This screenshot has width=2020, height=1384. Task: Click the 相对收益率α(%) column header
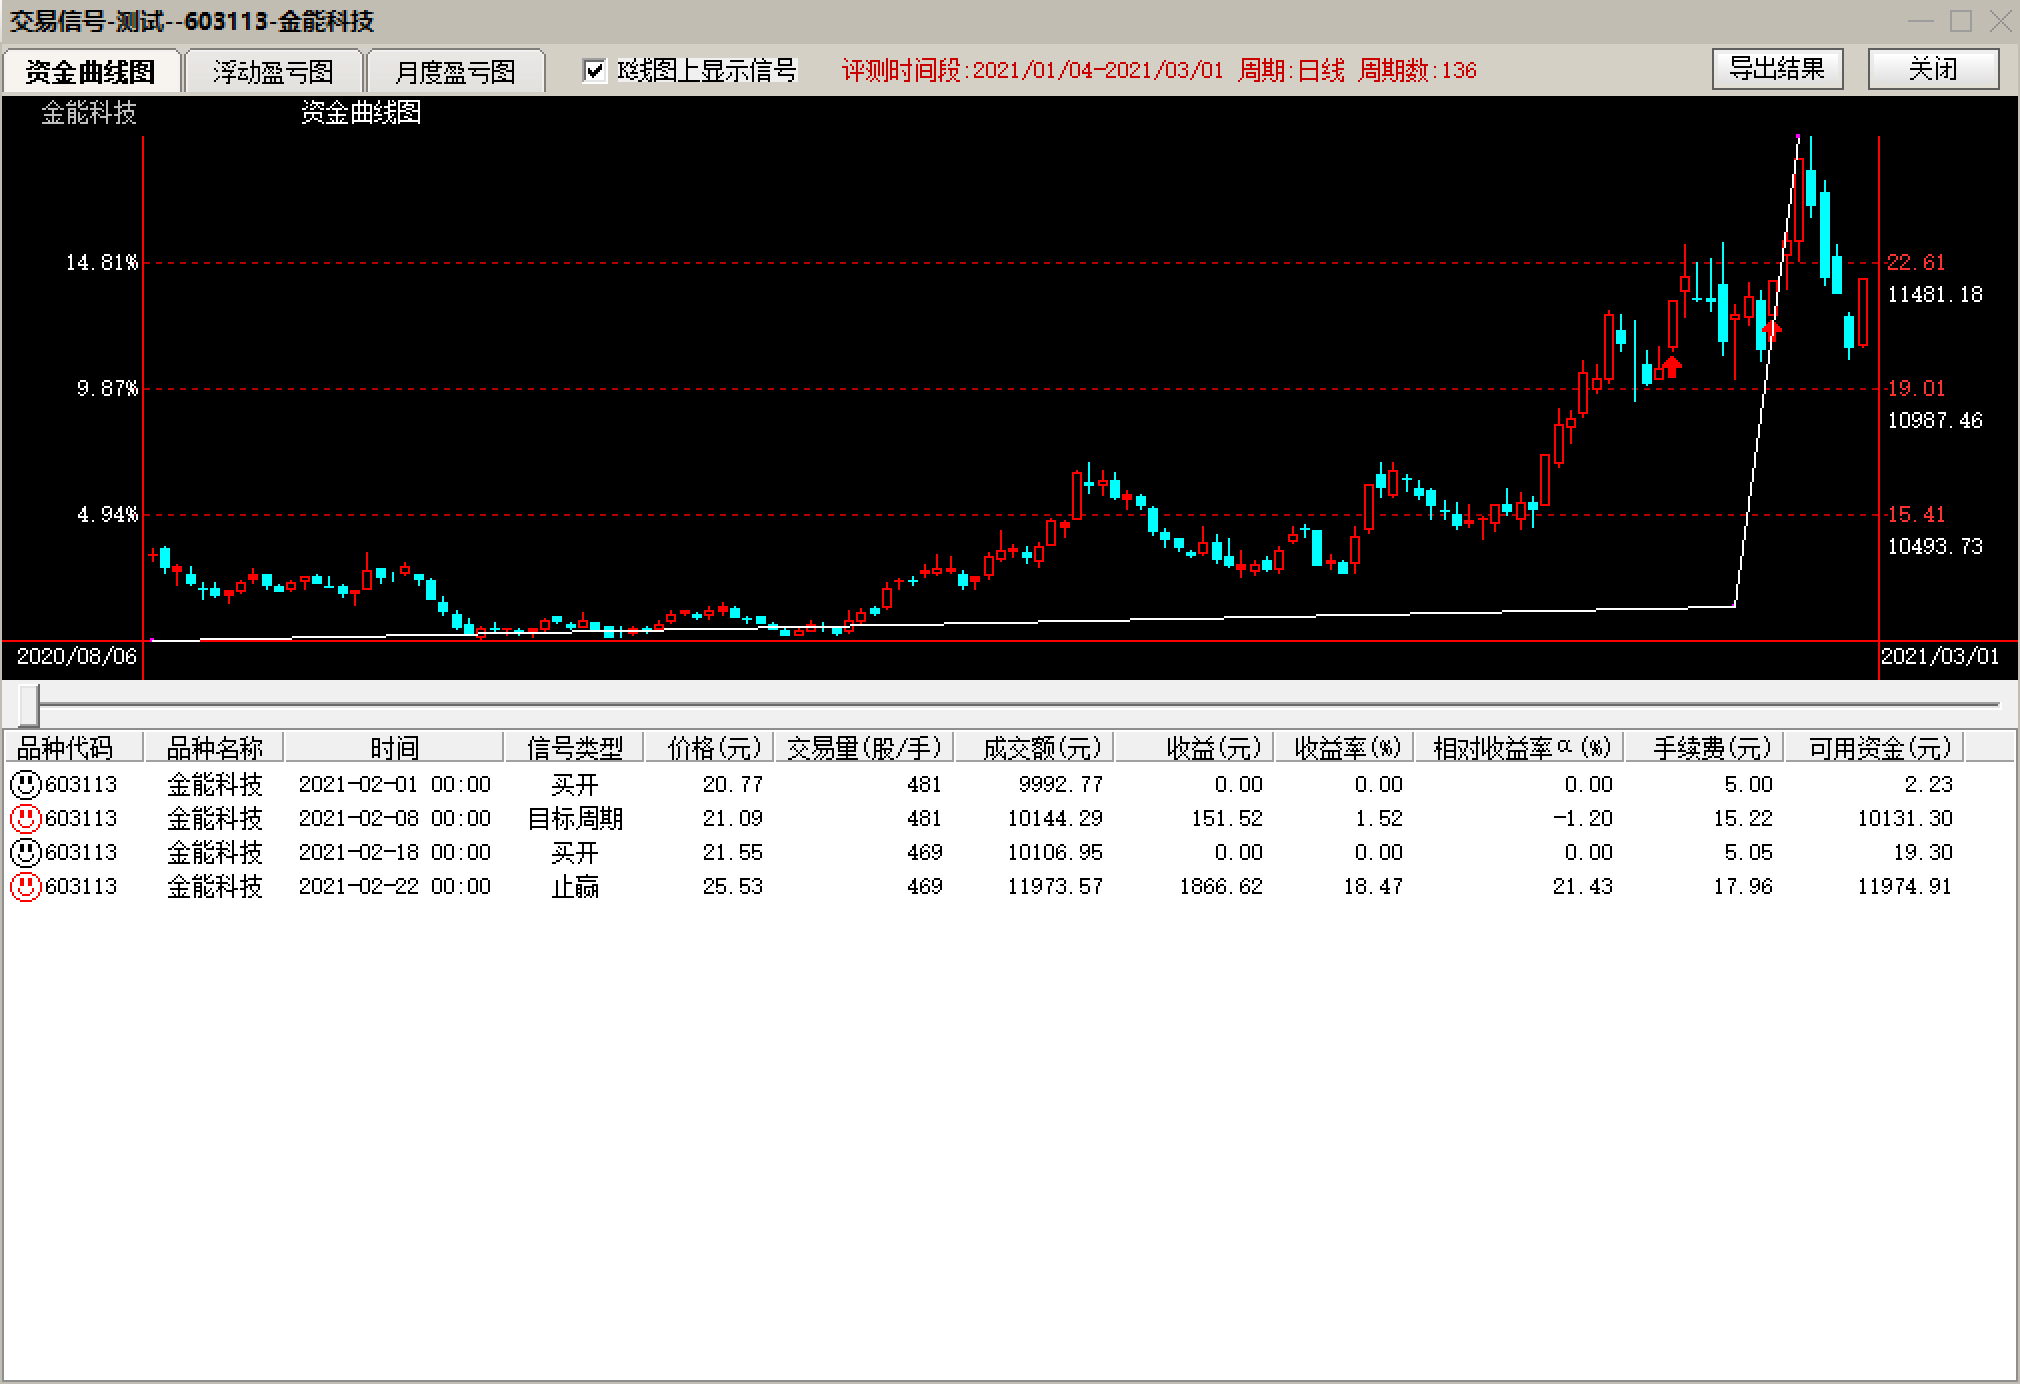point(1519,747)
